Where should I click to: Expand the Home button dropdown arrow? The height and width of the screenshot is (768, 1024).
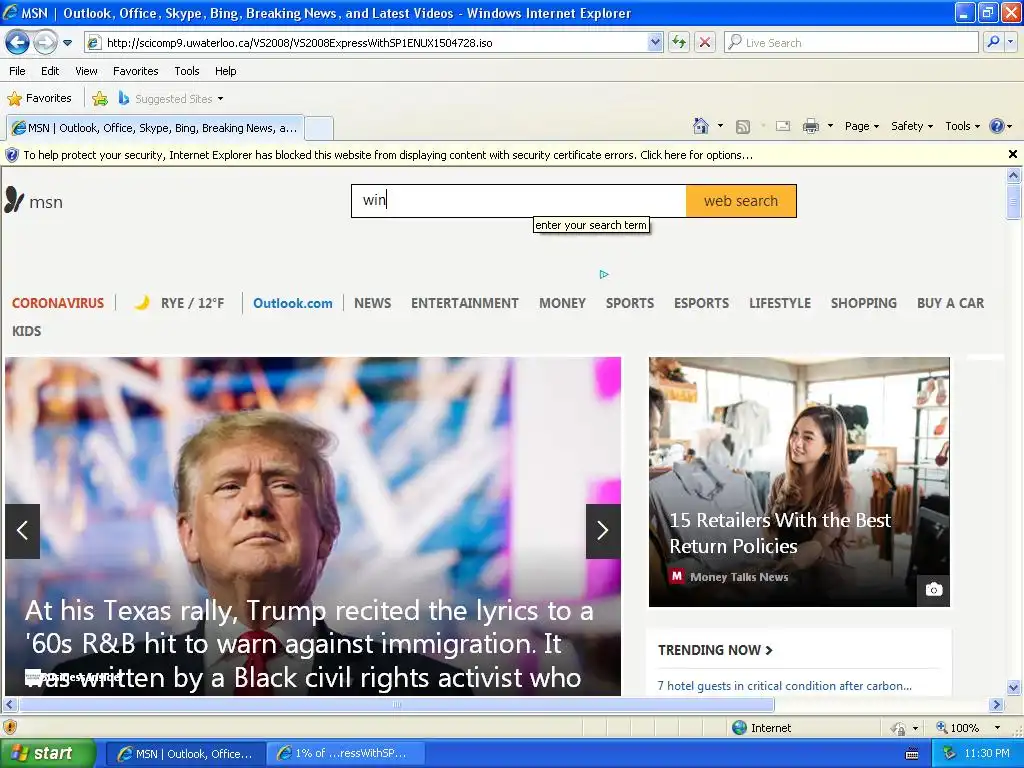point(720,126)
